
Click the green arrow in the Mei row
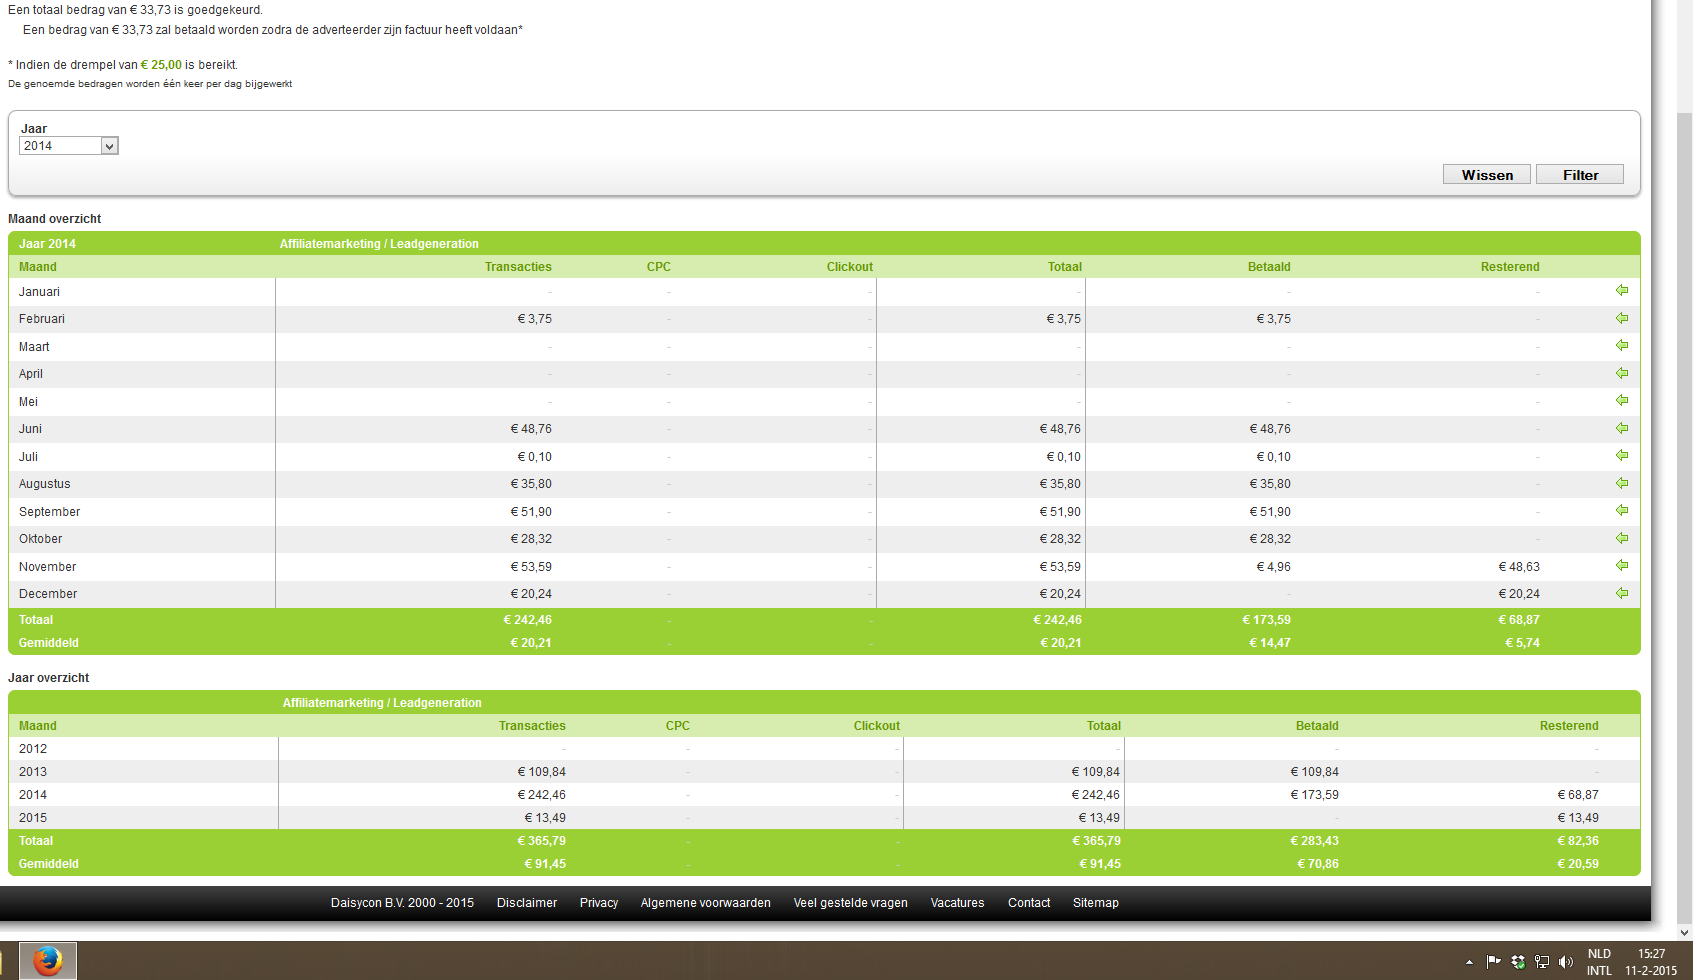1622,400
